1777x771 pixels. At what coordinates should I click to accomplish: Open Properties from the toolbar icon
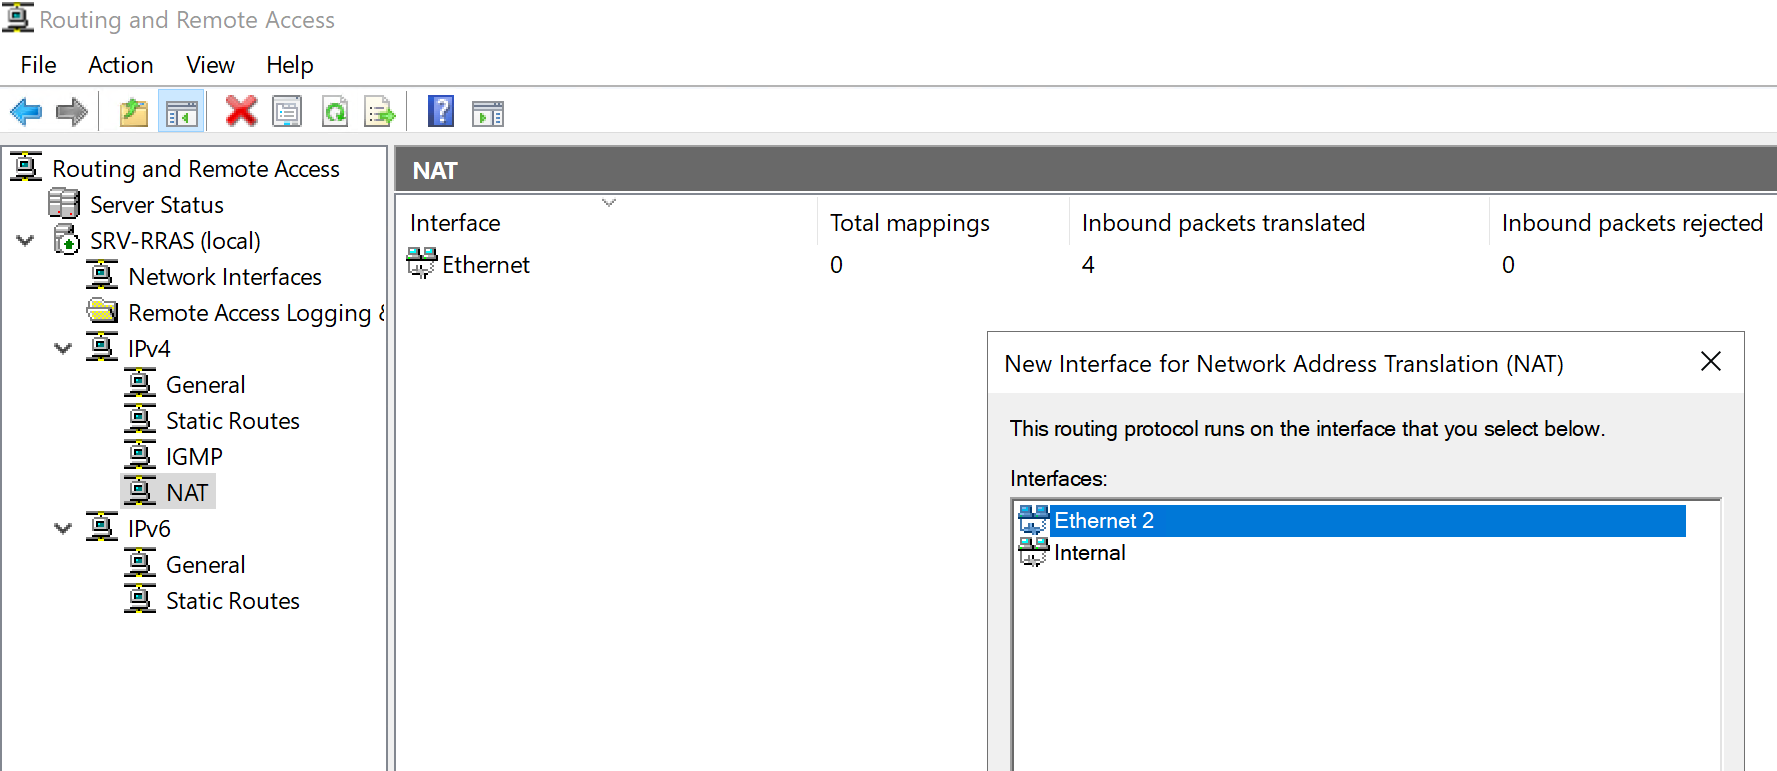(x=287, y=112)
